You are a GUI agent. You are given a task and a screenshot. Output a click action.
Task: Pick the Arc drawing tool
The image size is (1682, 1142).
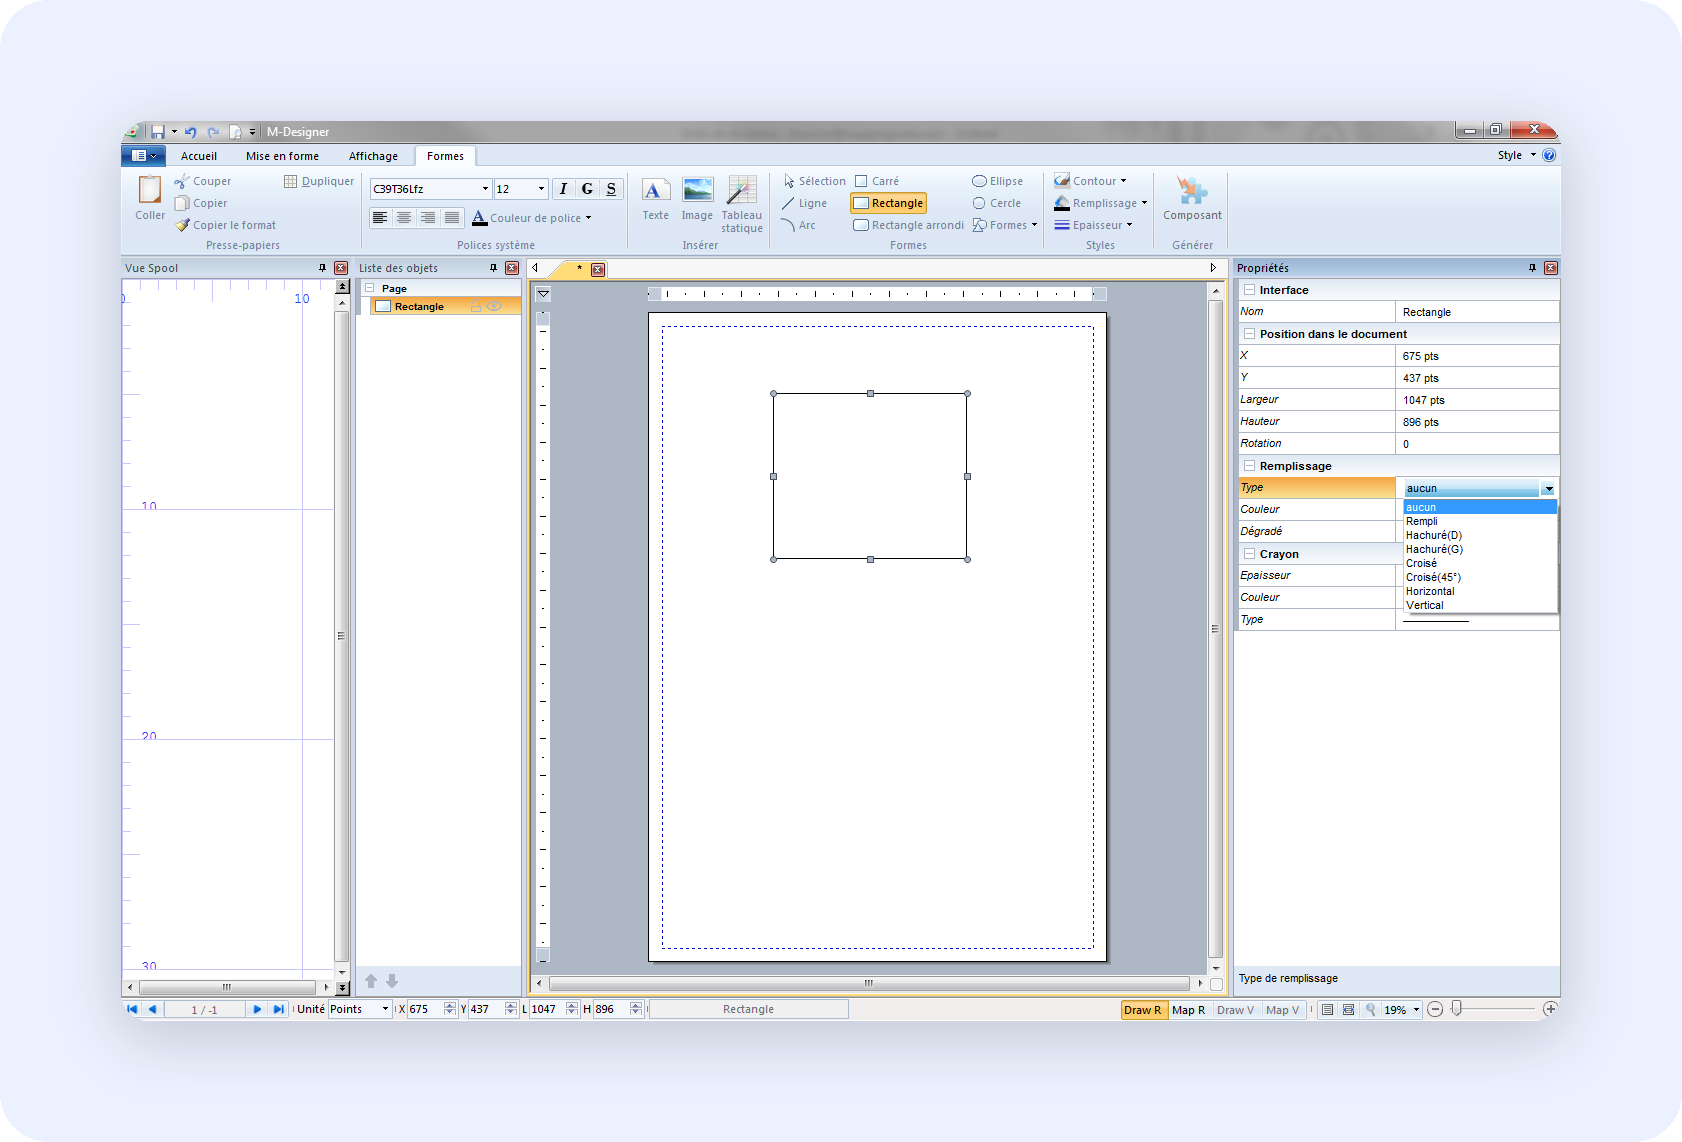click(799, 225)
